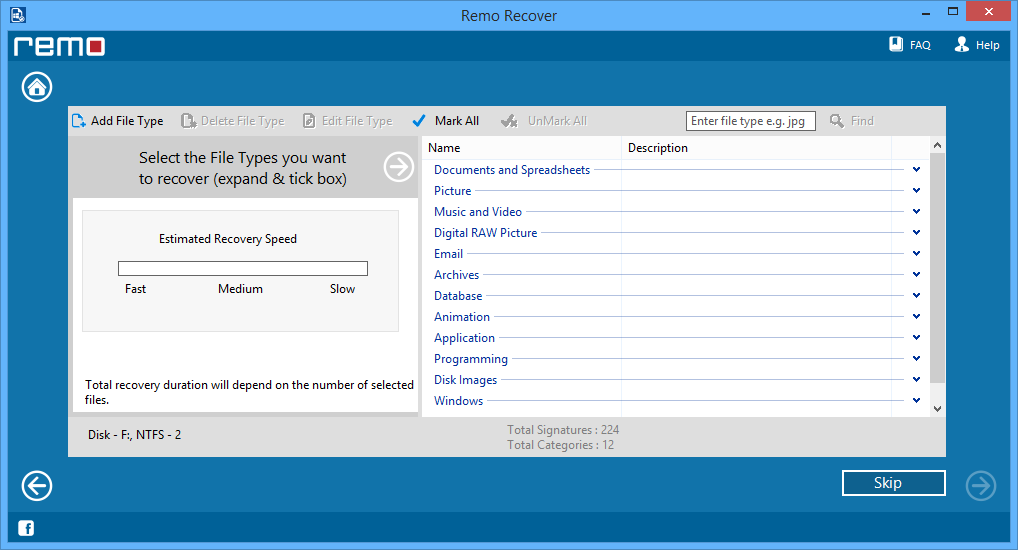
Task: Open the Facebook icon
Action: click(26, 528)
